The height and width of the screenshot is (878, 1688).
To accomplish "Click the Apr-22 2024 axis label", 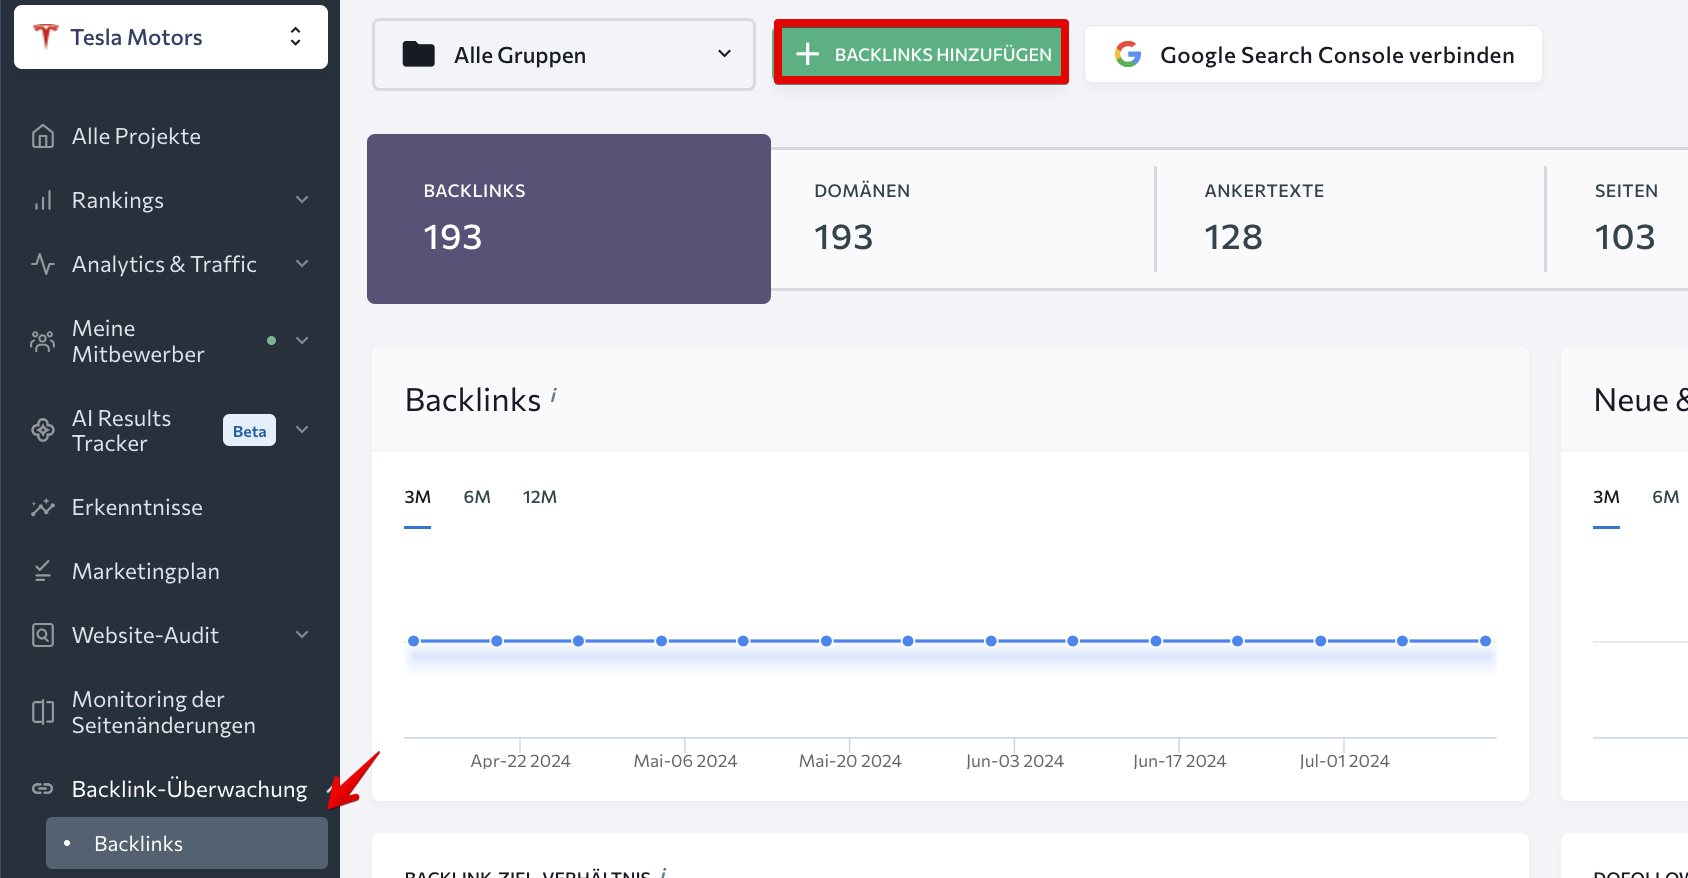I will point(520,761).
